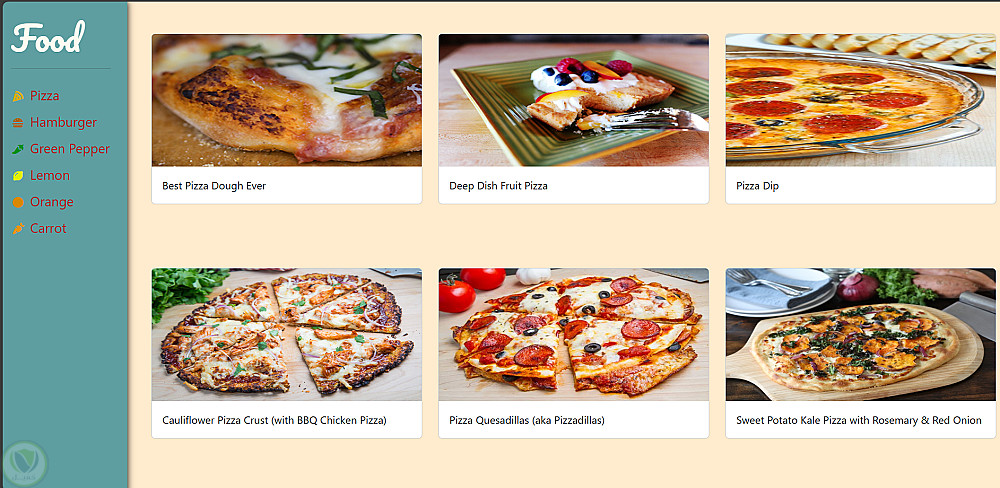Click Sweet Potato Kale Pizza title
The width and height of the screenshot is (1000, 488).
click(858, 420)
